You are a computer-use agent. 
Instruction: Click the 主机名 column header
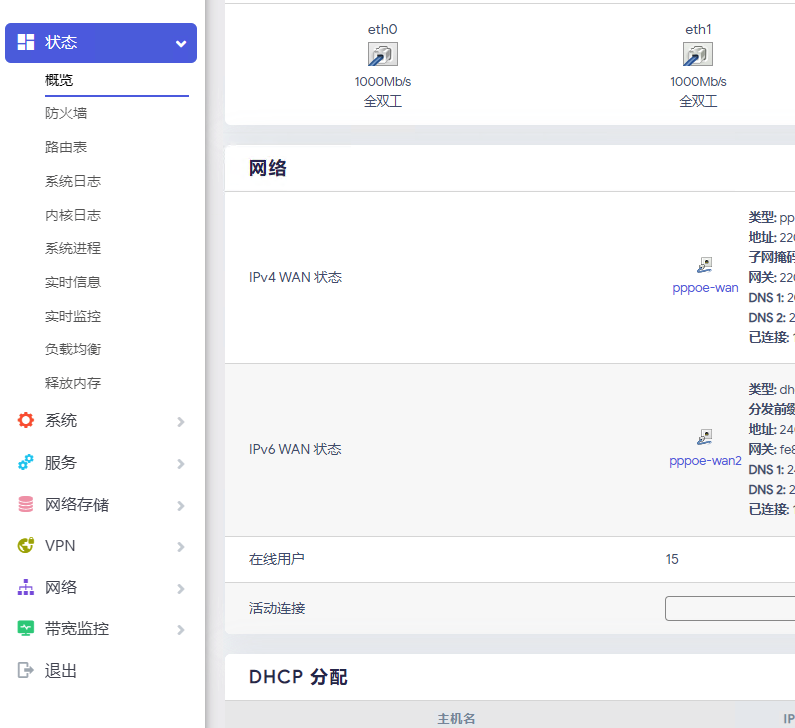click(x=456, y=718)
